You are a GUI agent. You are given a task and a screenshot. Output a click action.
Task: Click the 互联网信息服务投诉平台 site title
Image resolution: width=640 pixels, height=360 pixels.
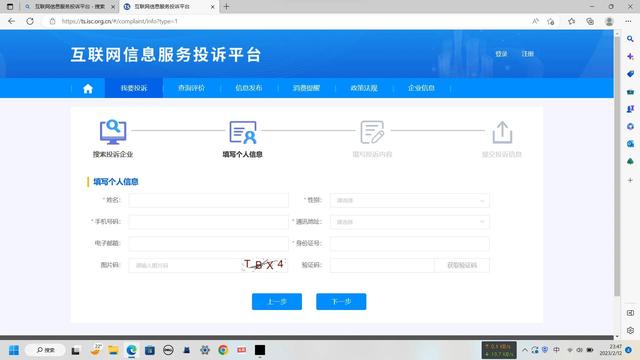[166, 55]
